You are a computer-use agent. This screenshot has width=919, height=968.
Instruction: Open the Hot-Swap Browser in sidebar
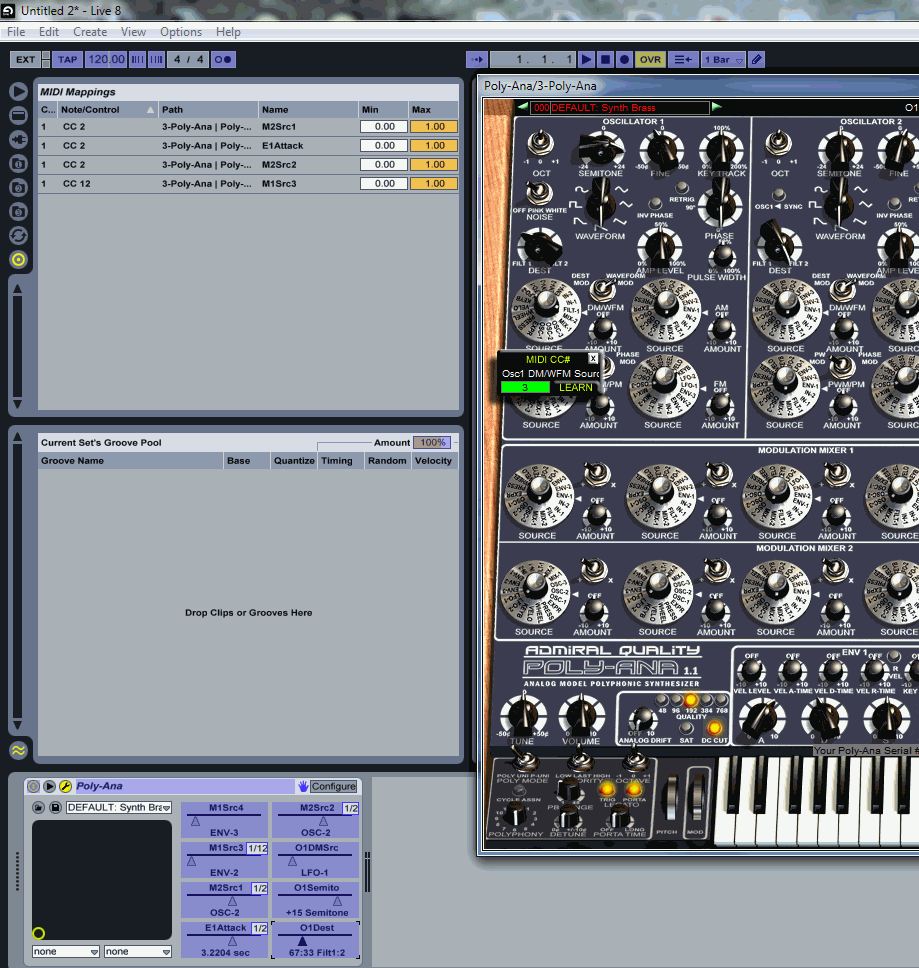click(19, 236)
